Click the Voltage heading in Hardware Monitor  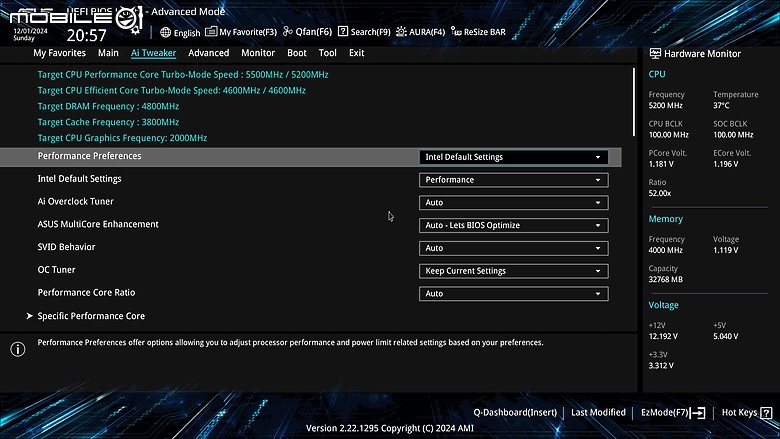click(663, 305)
